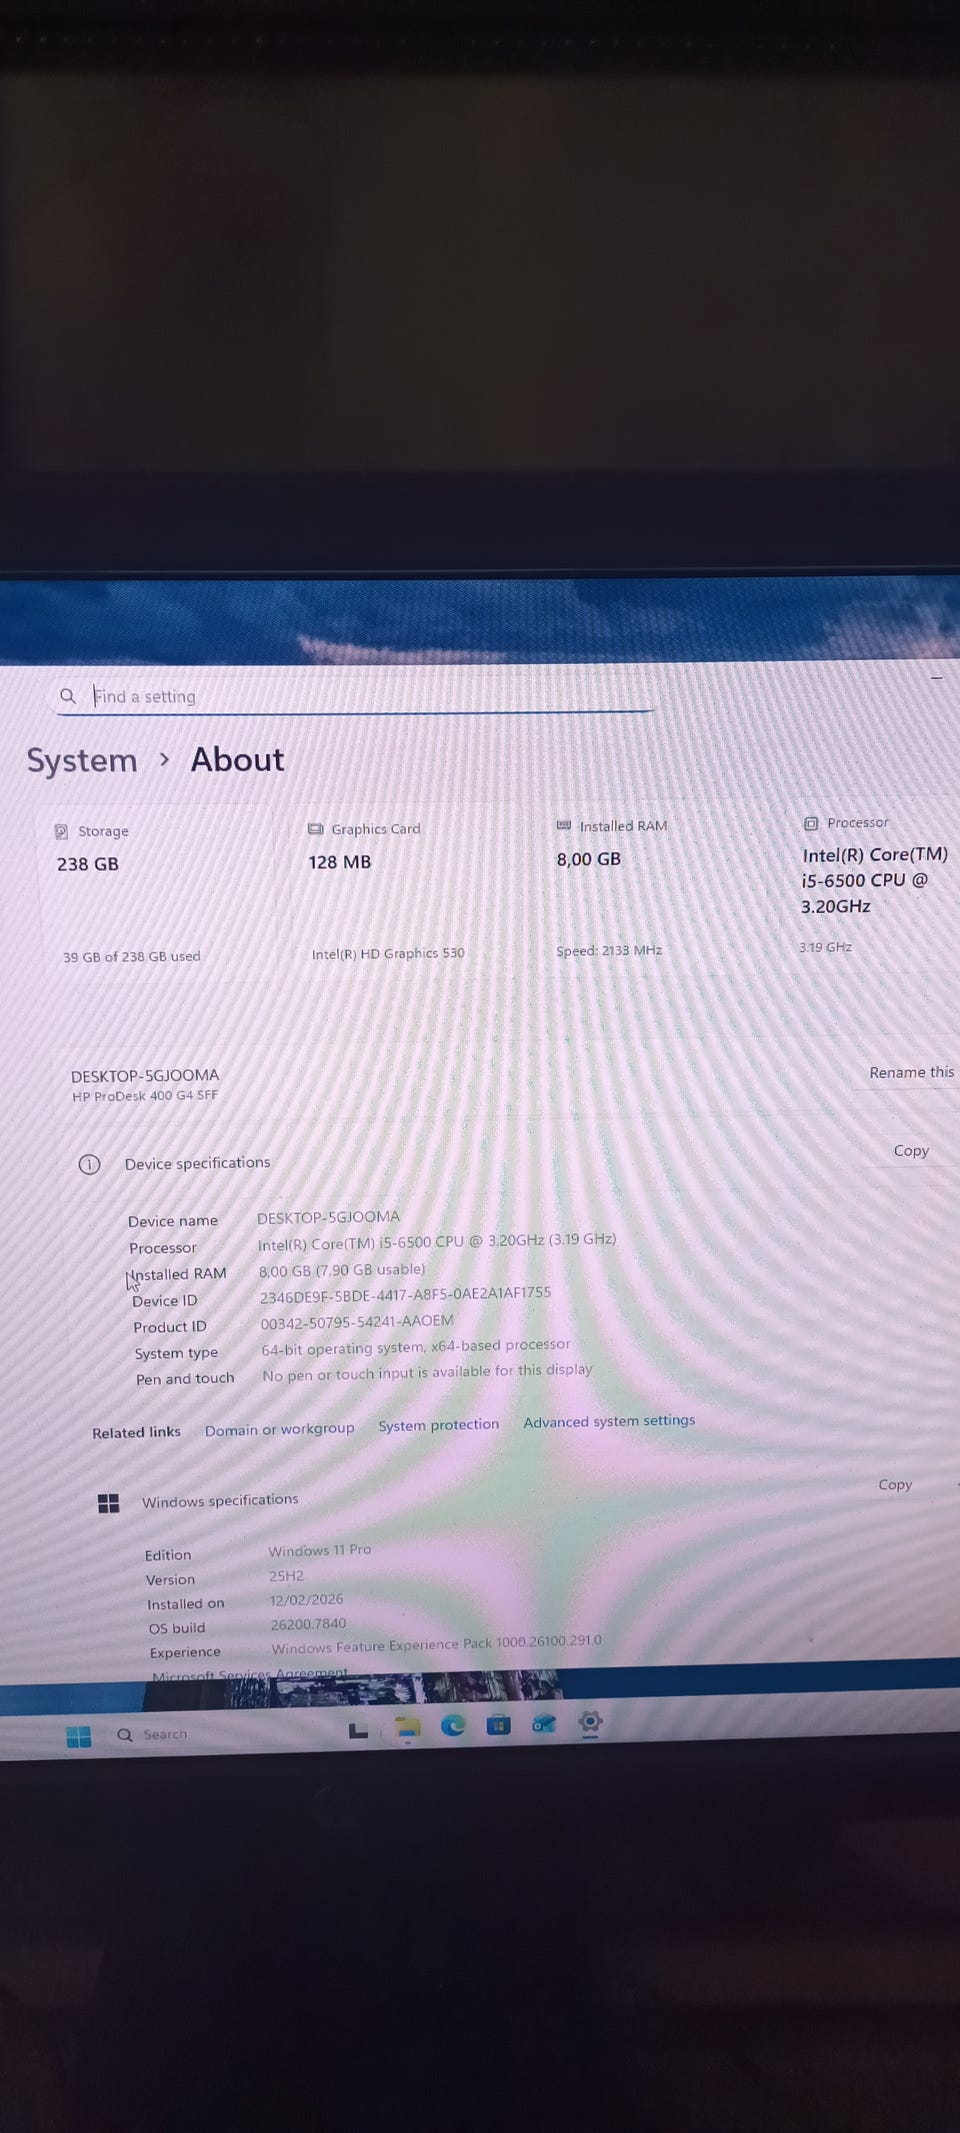This screenshot has height=2133, width=960.
Task: Click the 3.19 GHz processor speed text
Action: pyautogui.click(x=825, y=947)
